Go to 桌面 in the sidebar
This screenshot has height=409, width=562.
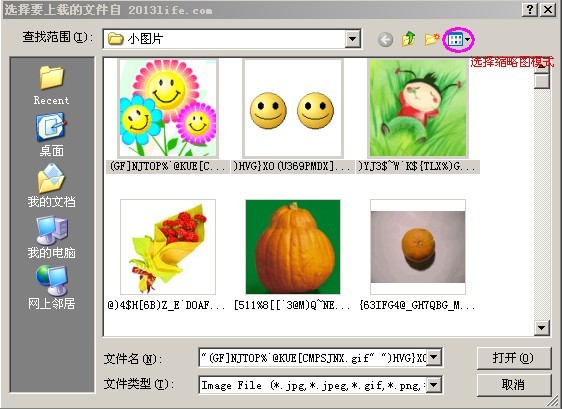pyautogui.click(x=52, y=135)
